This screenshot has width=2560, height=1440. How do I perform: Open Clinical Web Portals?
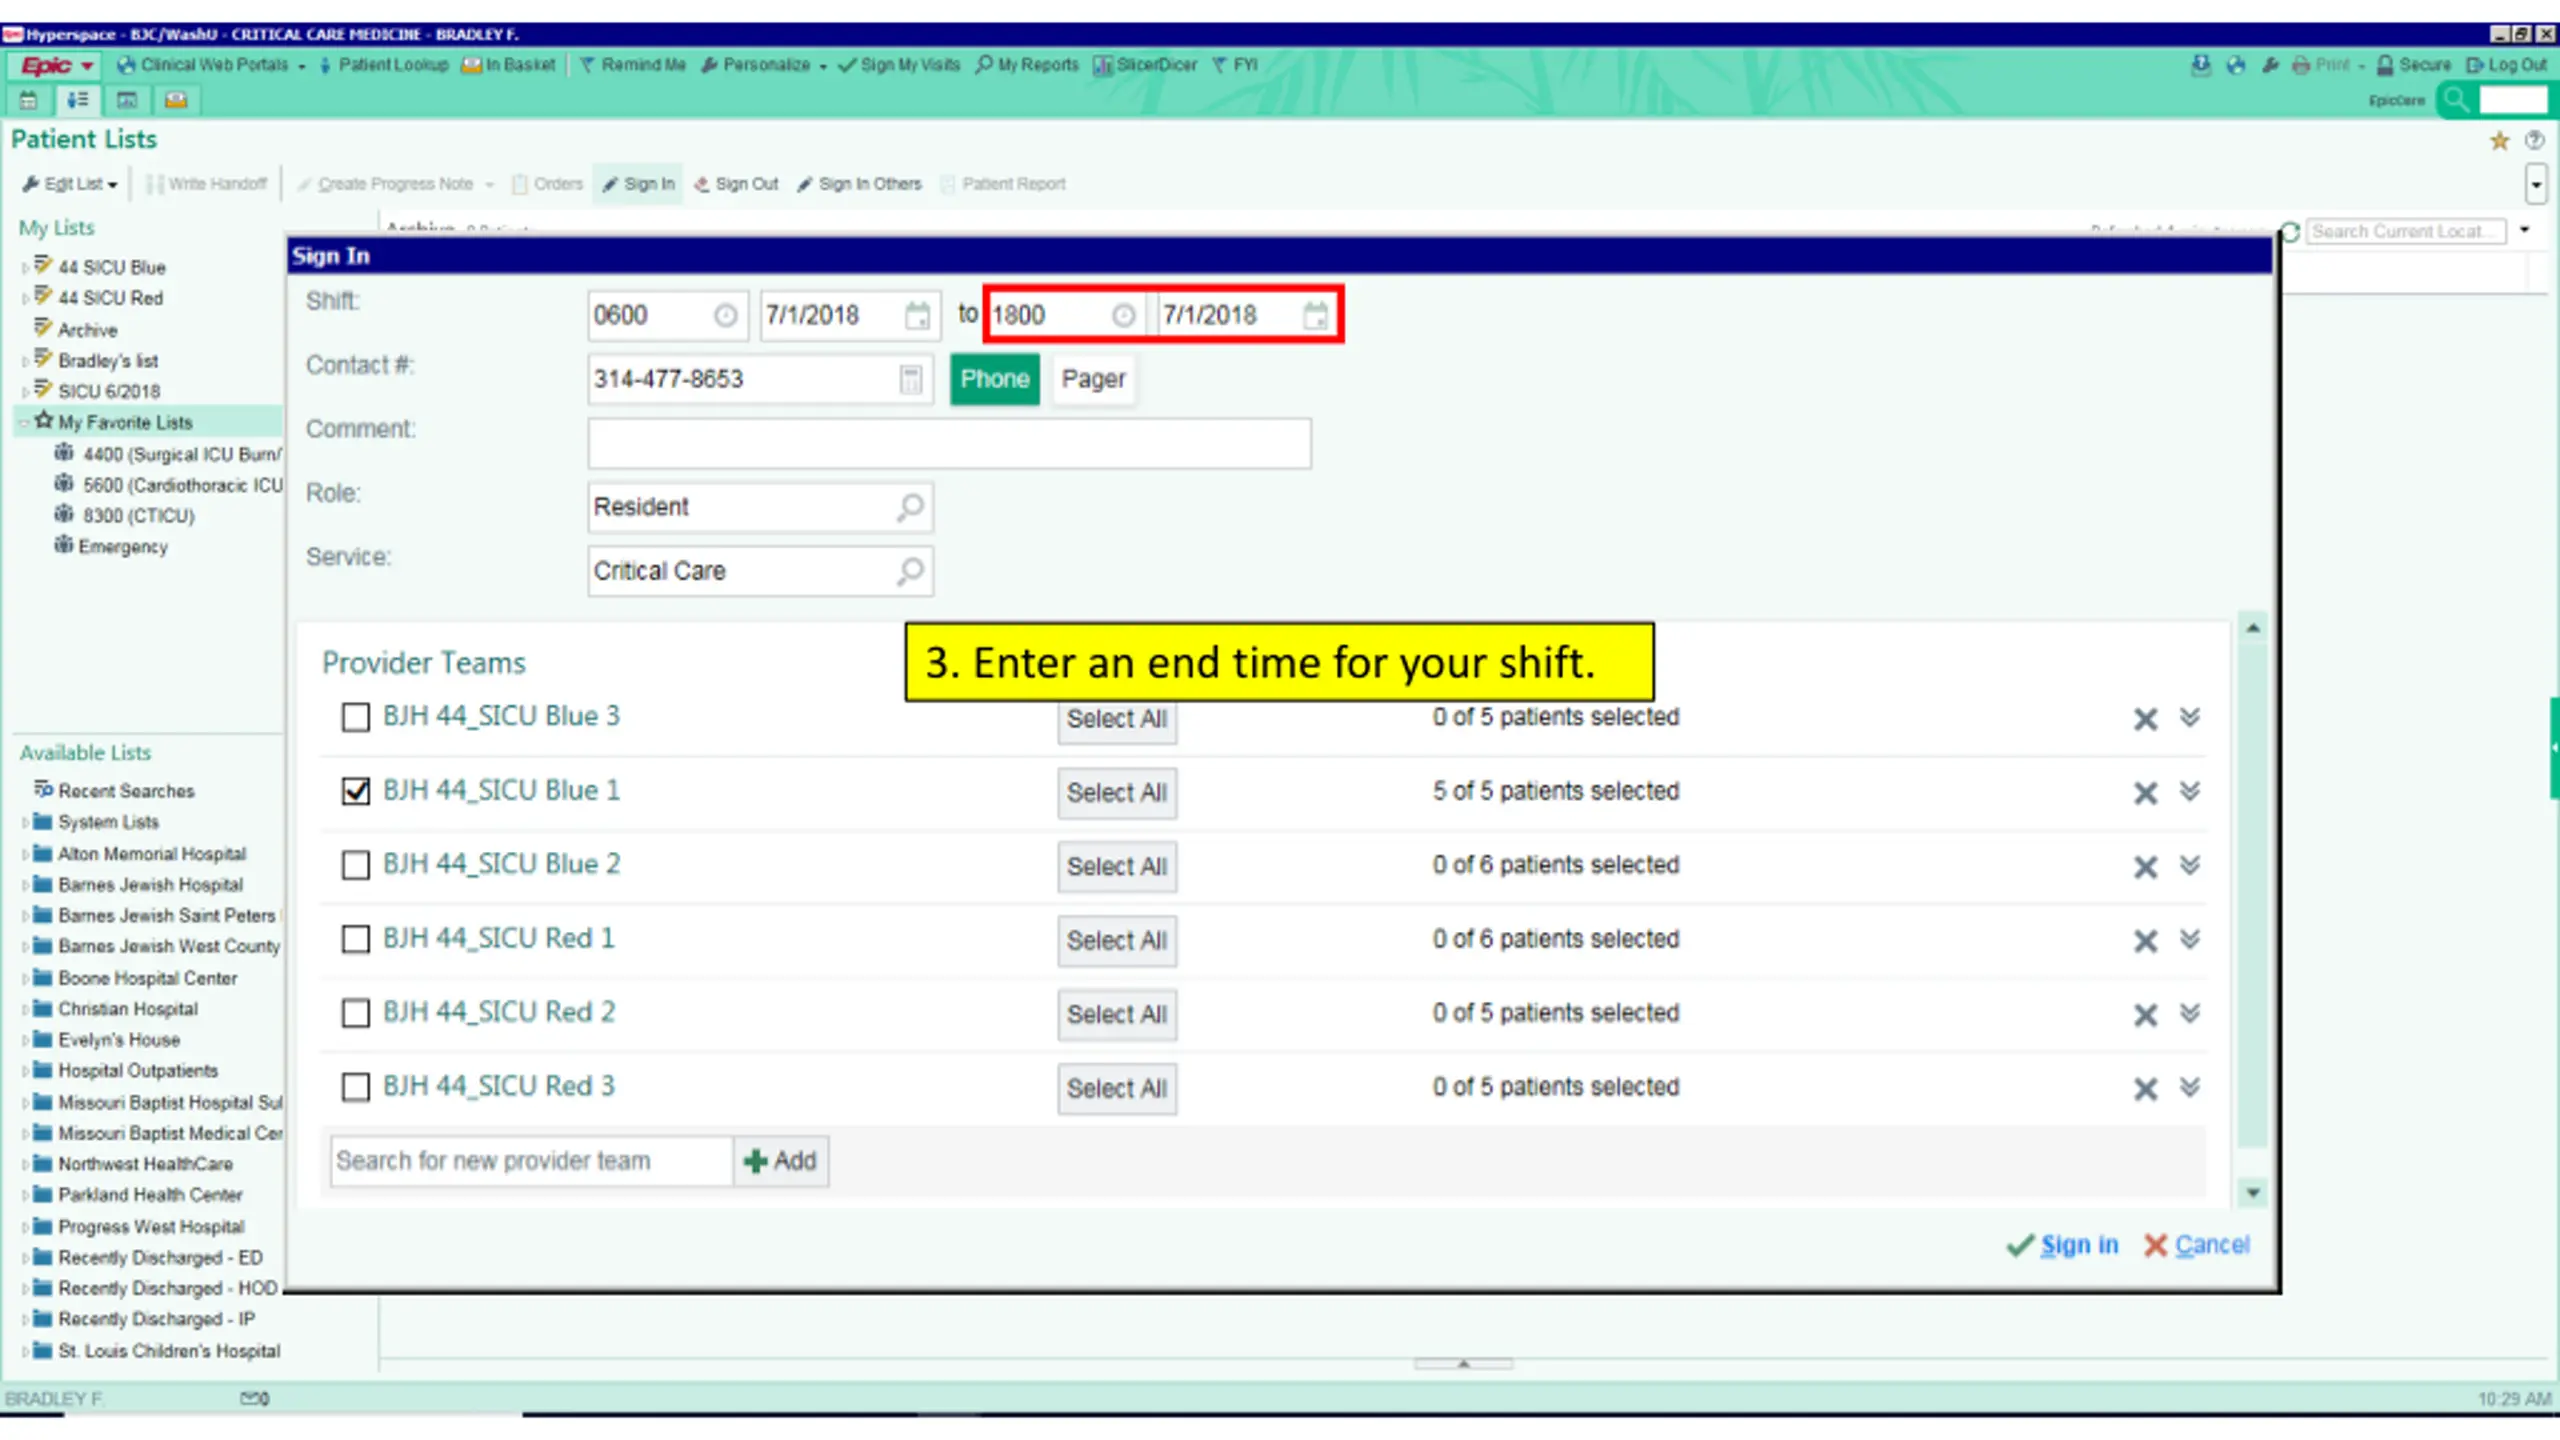(x=210, y=65)
